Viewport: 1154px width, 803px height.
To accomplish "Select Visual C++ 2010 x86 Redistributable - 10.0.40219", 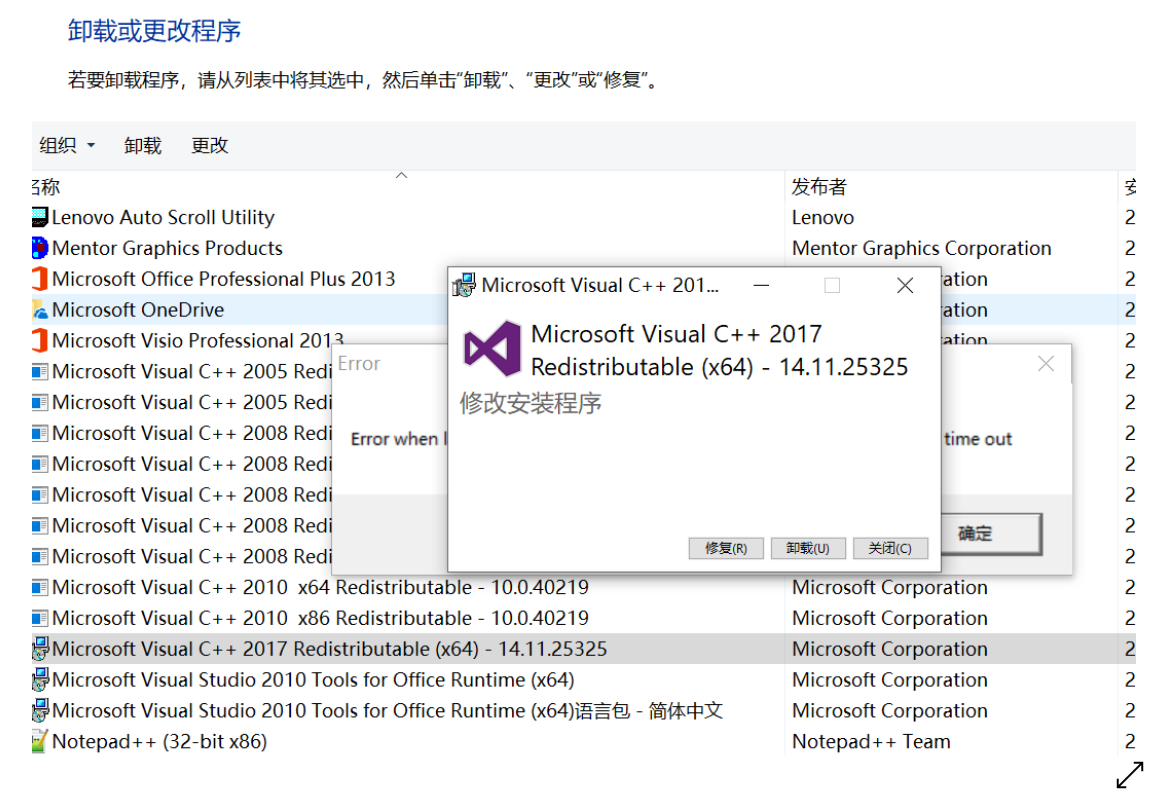I will tap(320, 618).
